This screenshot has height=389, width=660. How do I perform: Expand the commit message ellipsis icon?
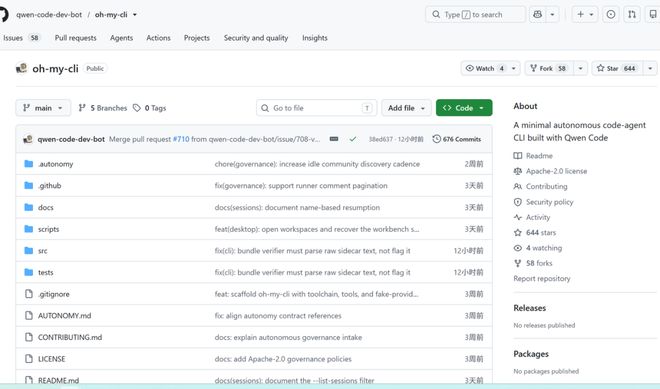tap(334, 139)
